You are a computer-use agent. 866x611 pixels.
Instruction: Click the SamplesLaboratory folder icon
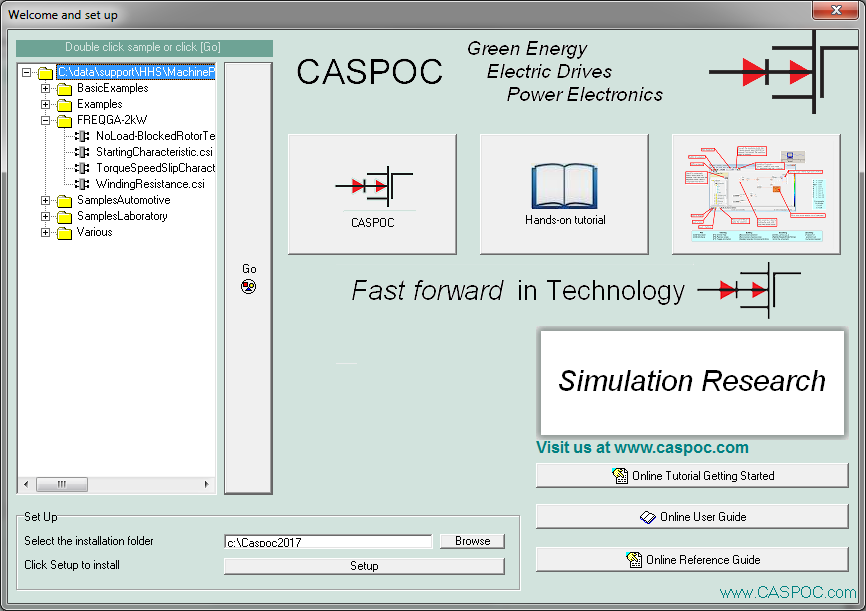[65, 217]
